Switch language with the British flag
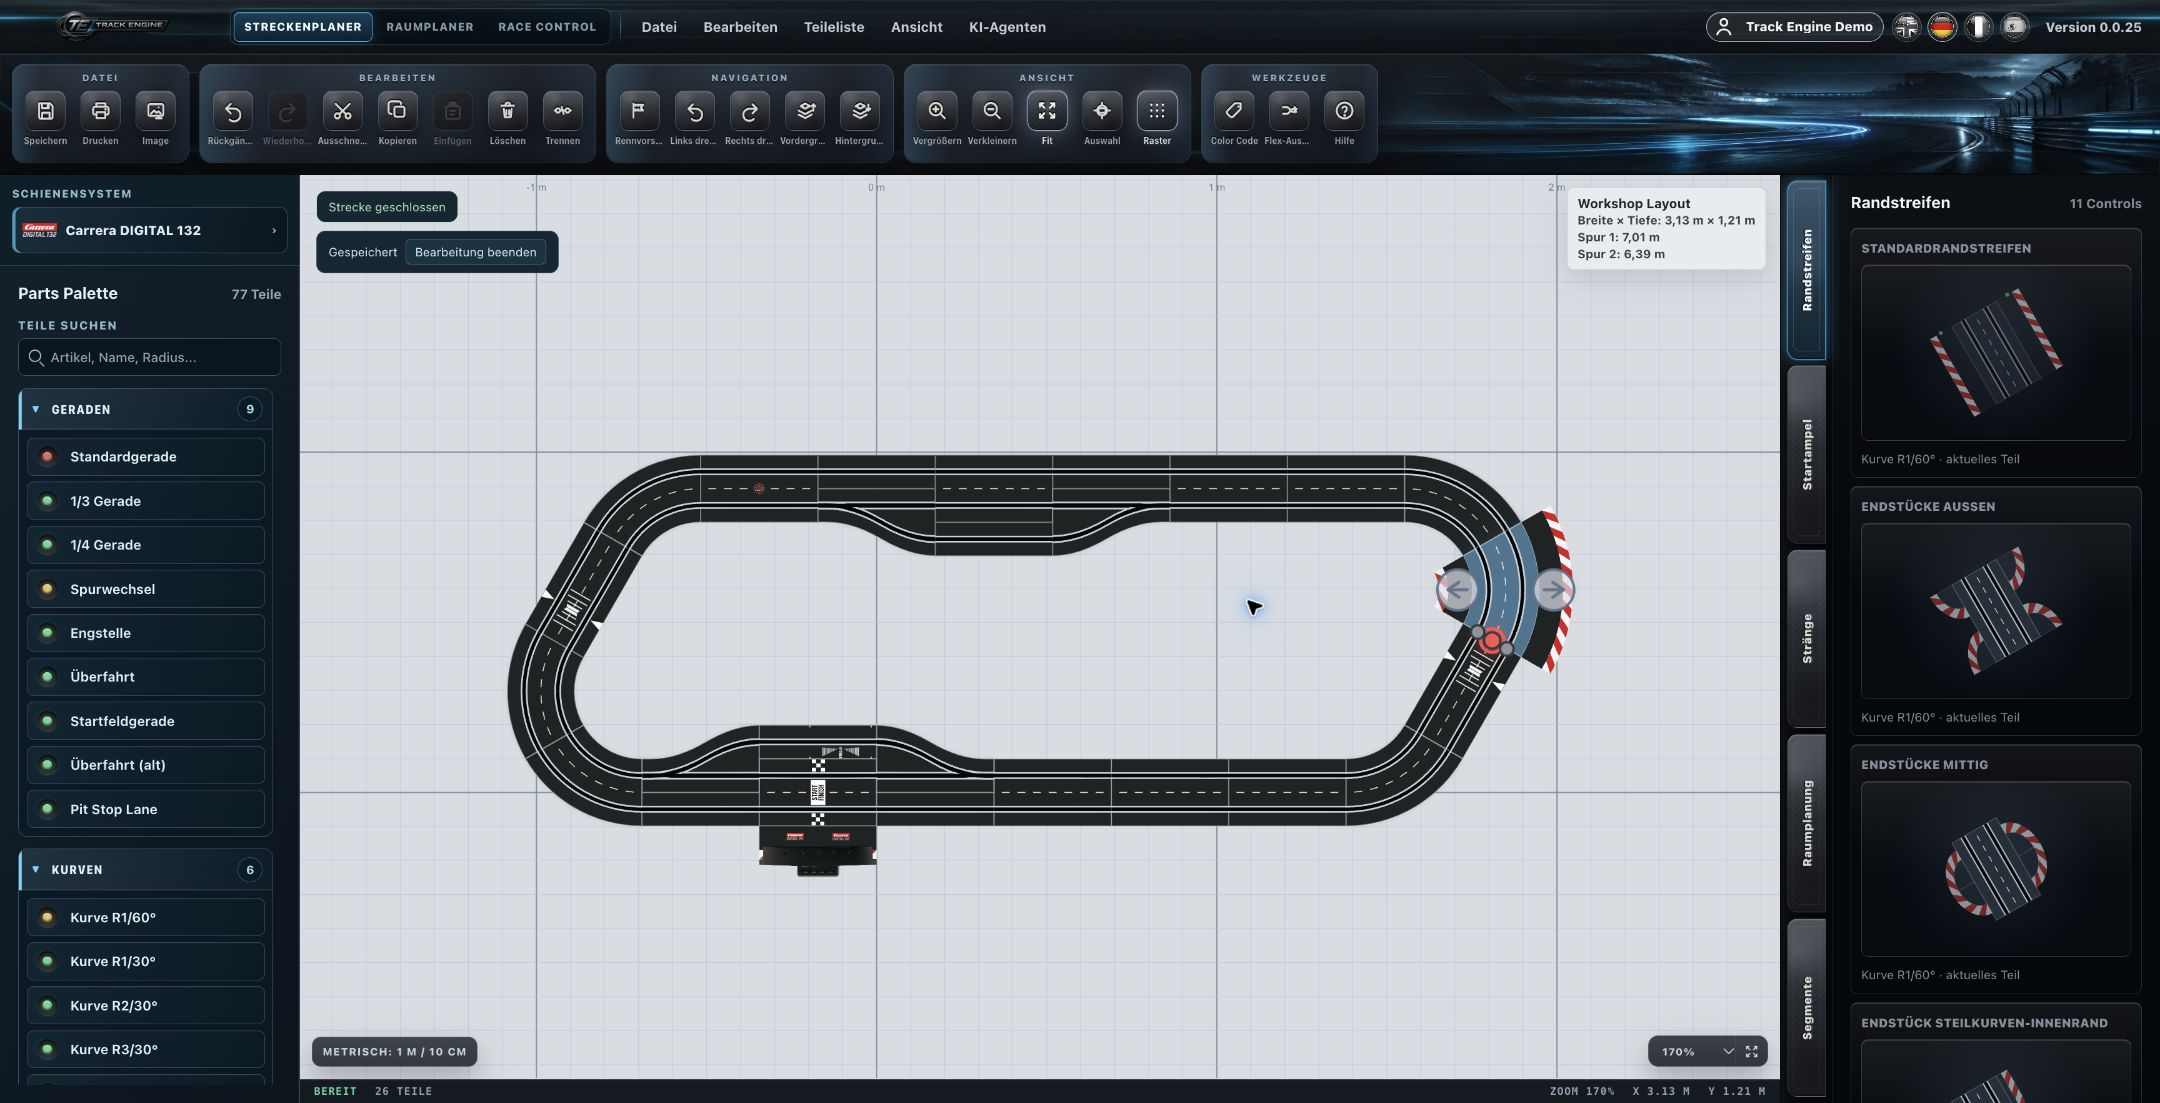The image size is (2160, 1103). 1907,27
